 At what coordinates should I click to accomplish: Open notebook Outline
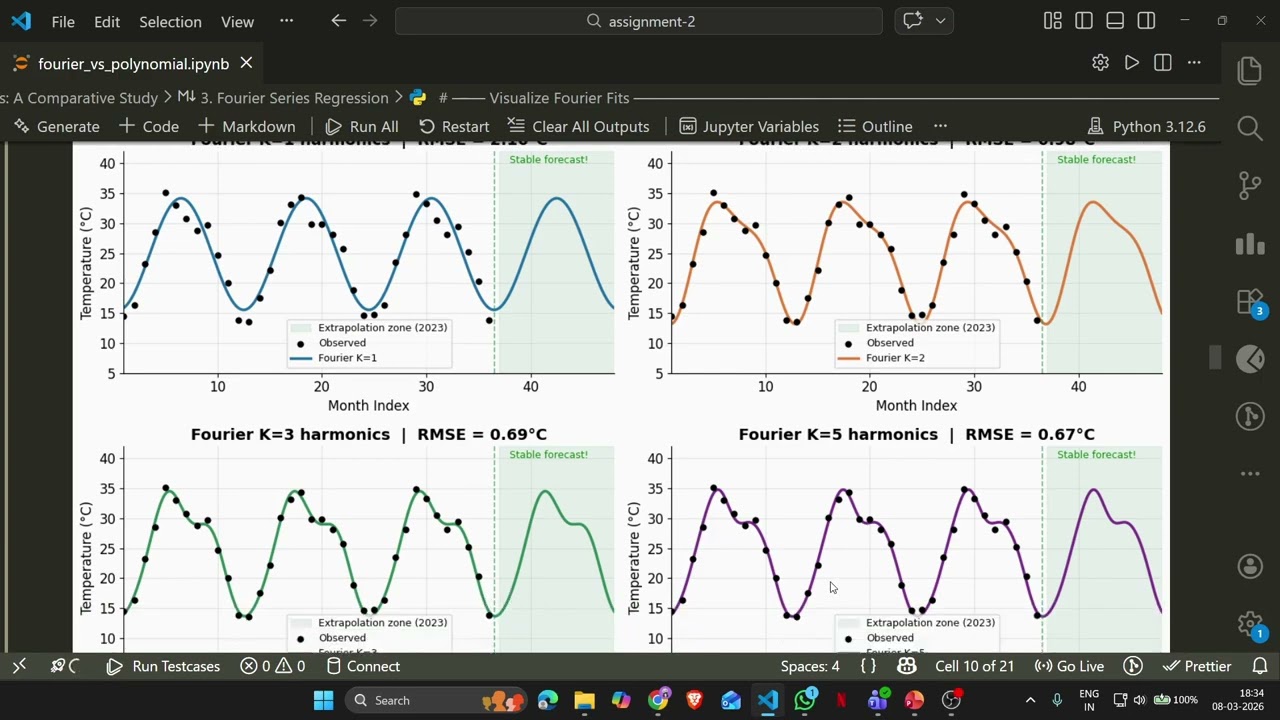pos(875,126)
